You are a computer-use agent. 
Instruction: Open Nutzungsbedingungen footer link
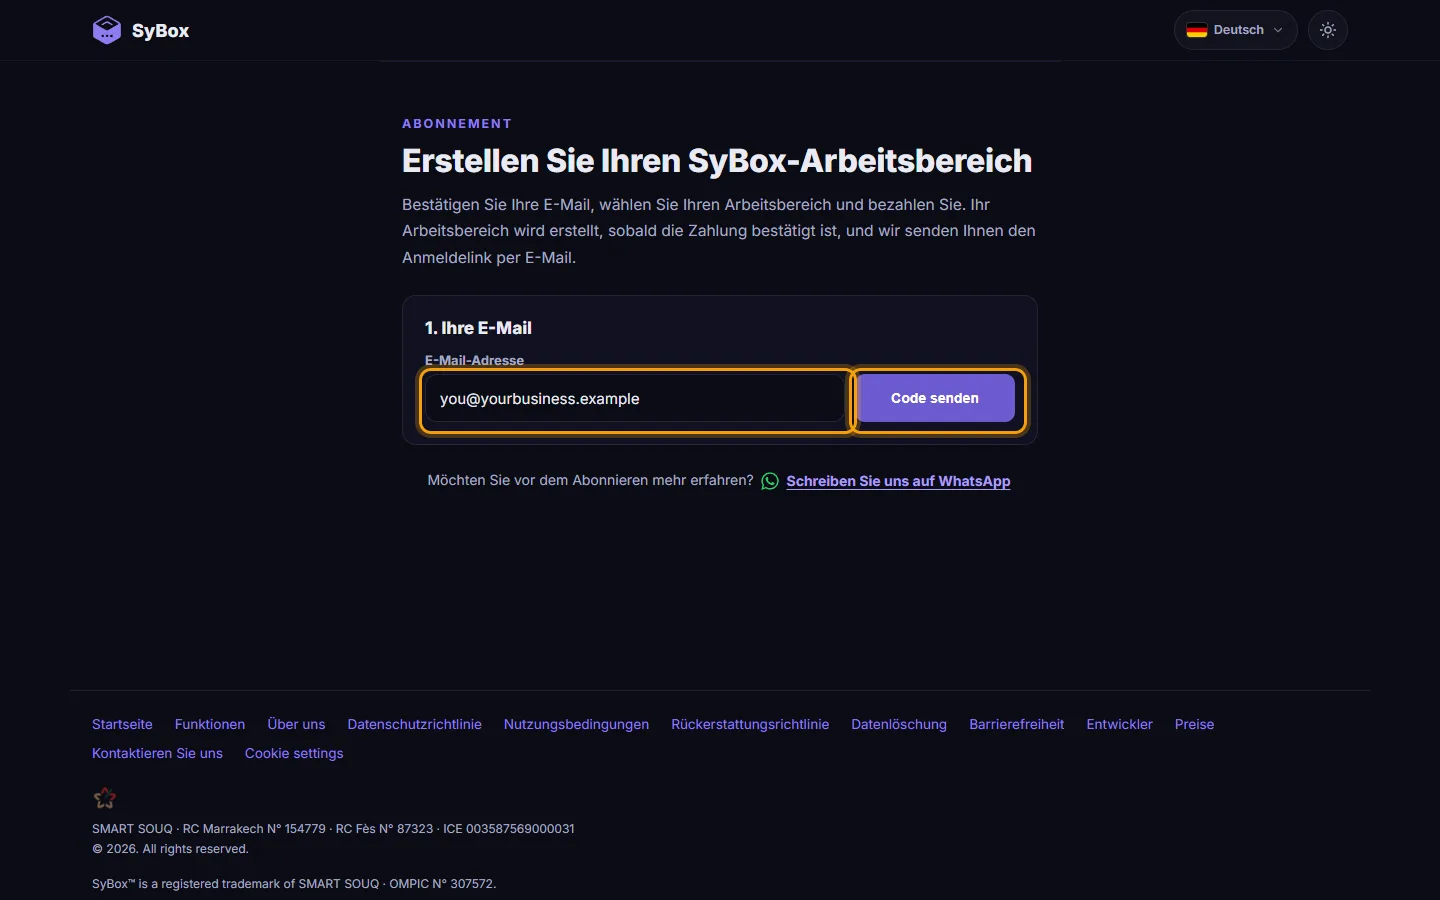(x=576, y=724)
